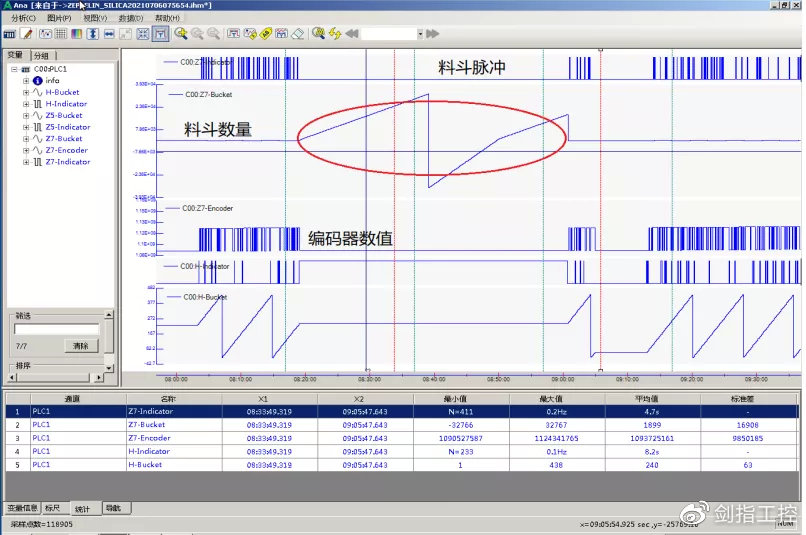Click the chart with tag icon
This screenshot has height=535, width=806.
(x=250, y=34)
